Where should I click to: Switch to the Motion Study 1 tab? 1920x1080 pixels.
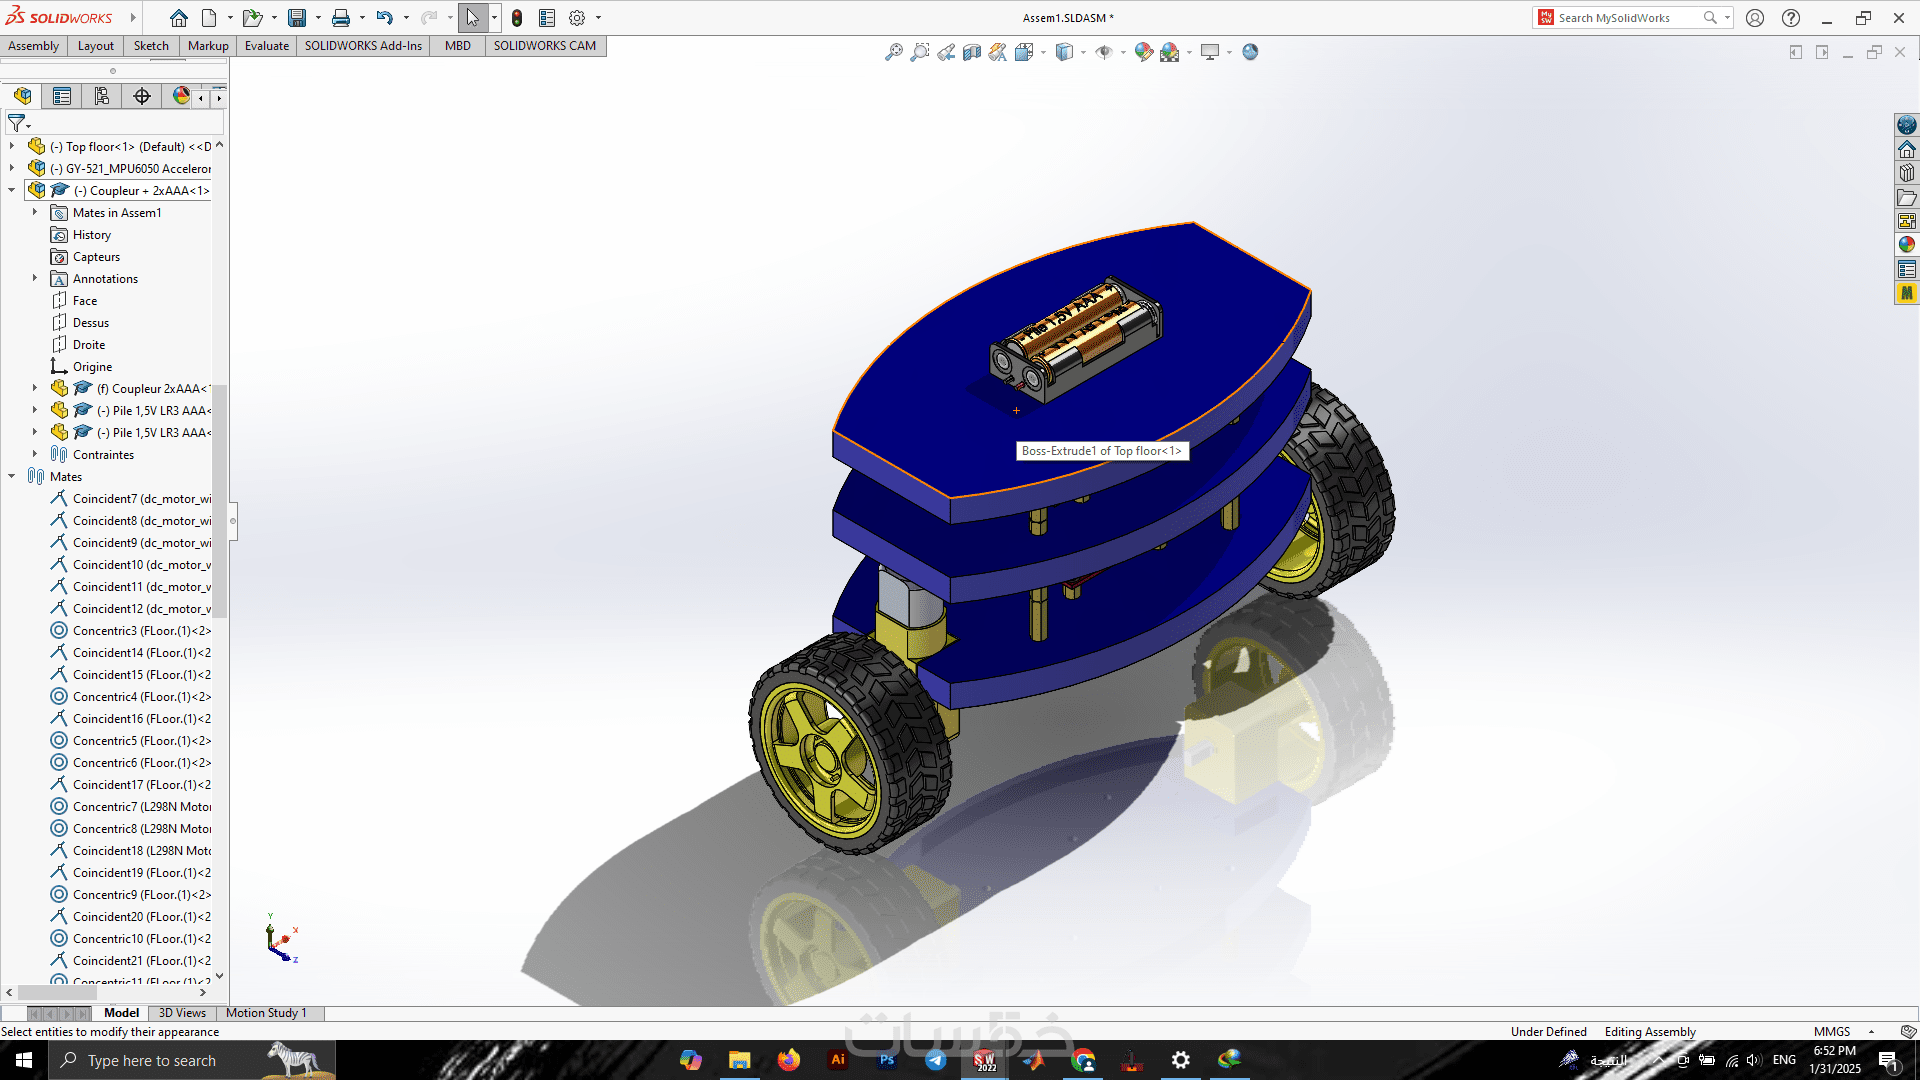[x=266, y=1013]
